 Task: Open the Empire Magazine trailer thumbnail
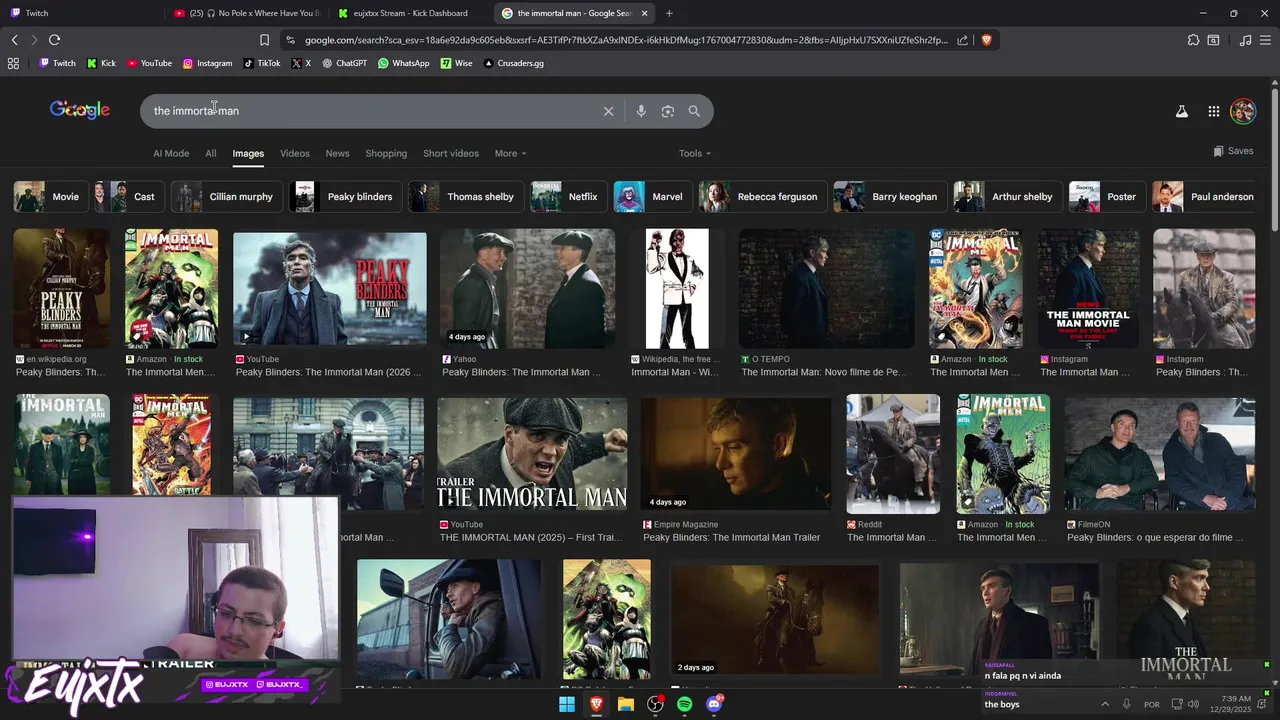(x=736, y=454)
